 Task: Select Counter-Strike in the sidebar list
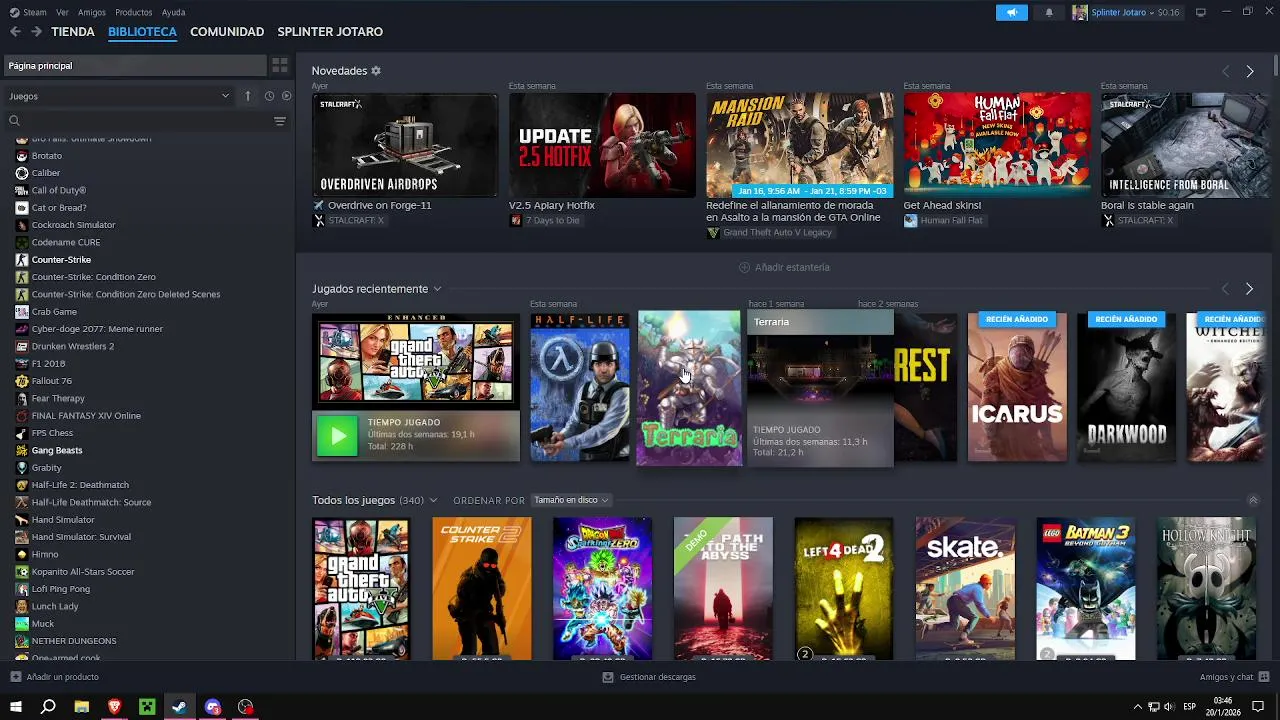tap(61, 260)
